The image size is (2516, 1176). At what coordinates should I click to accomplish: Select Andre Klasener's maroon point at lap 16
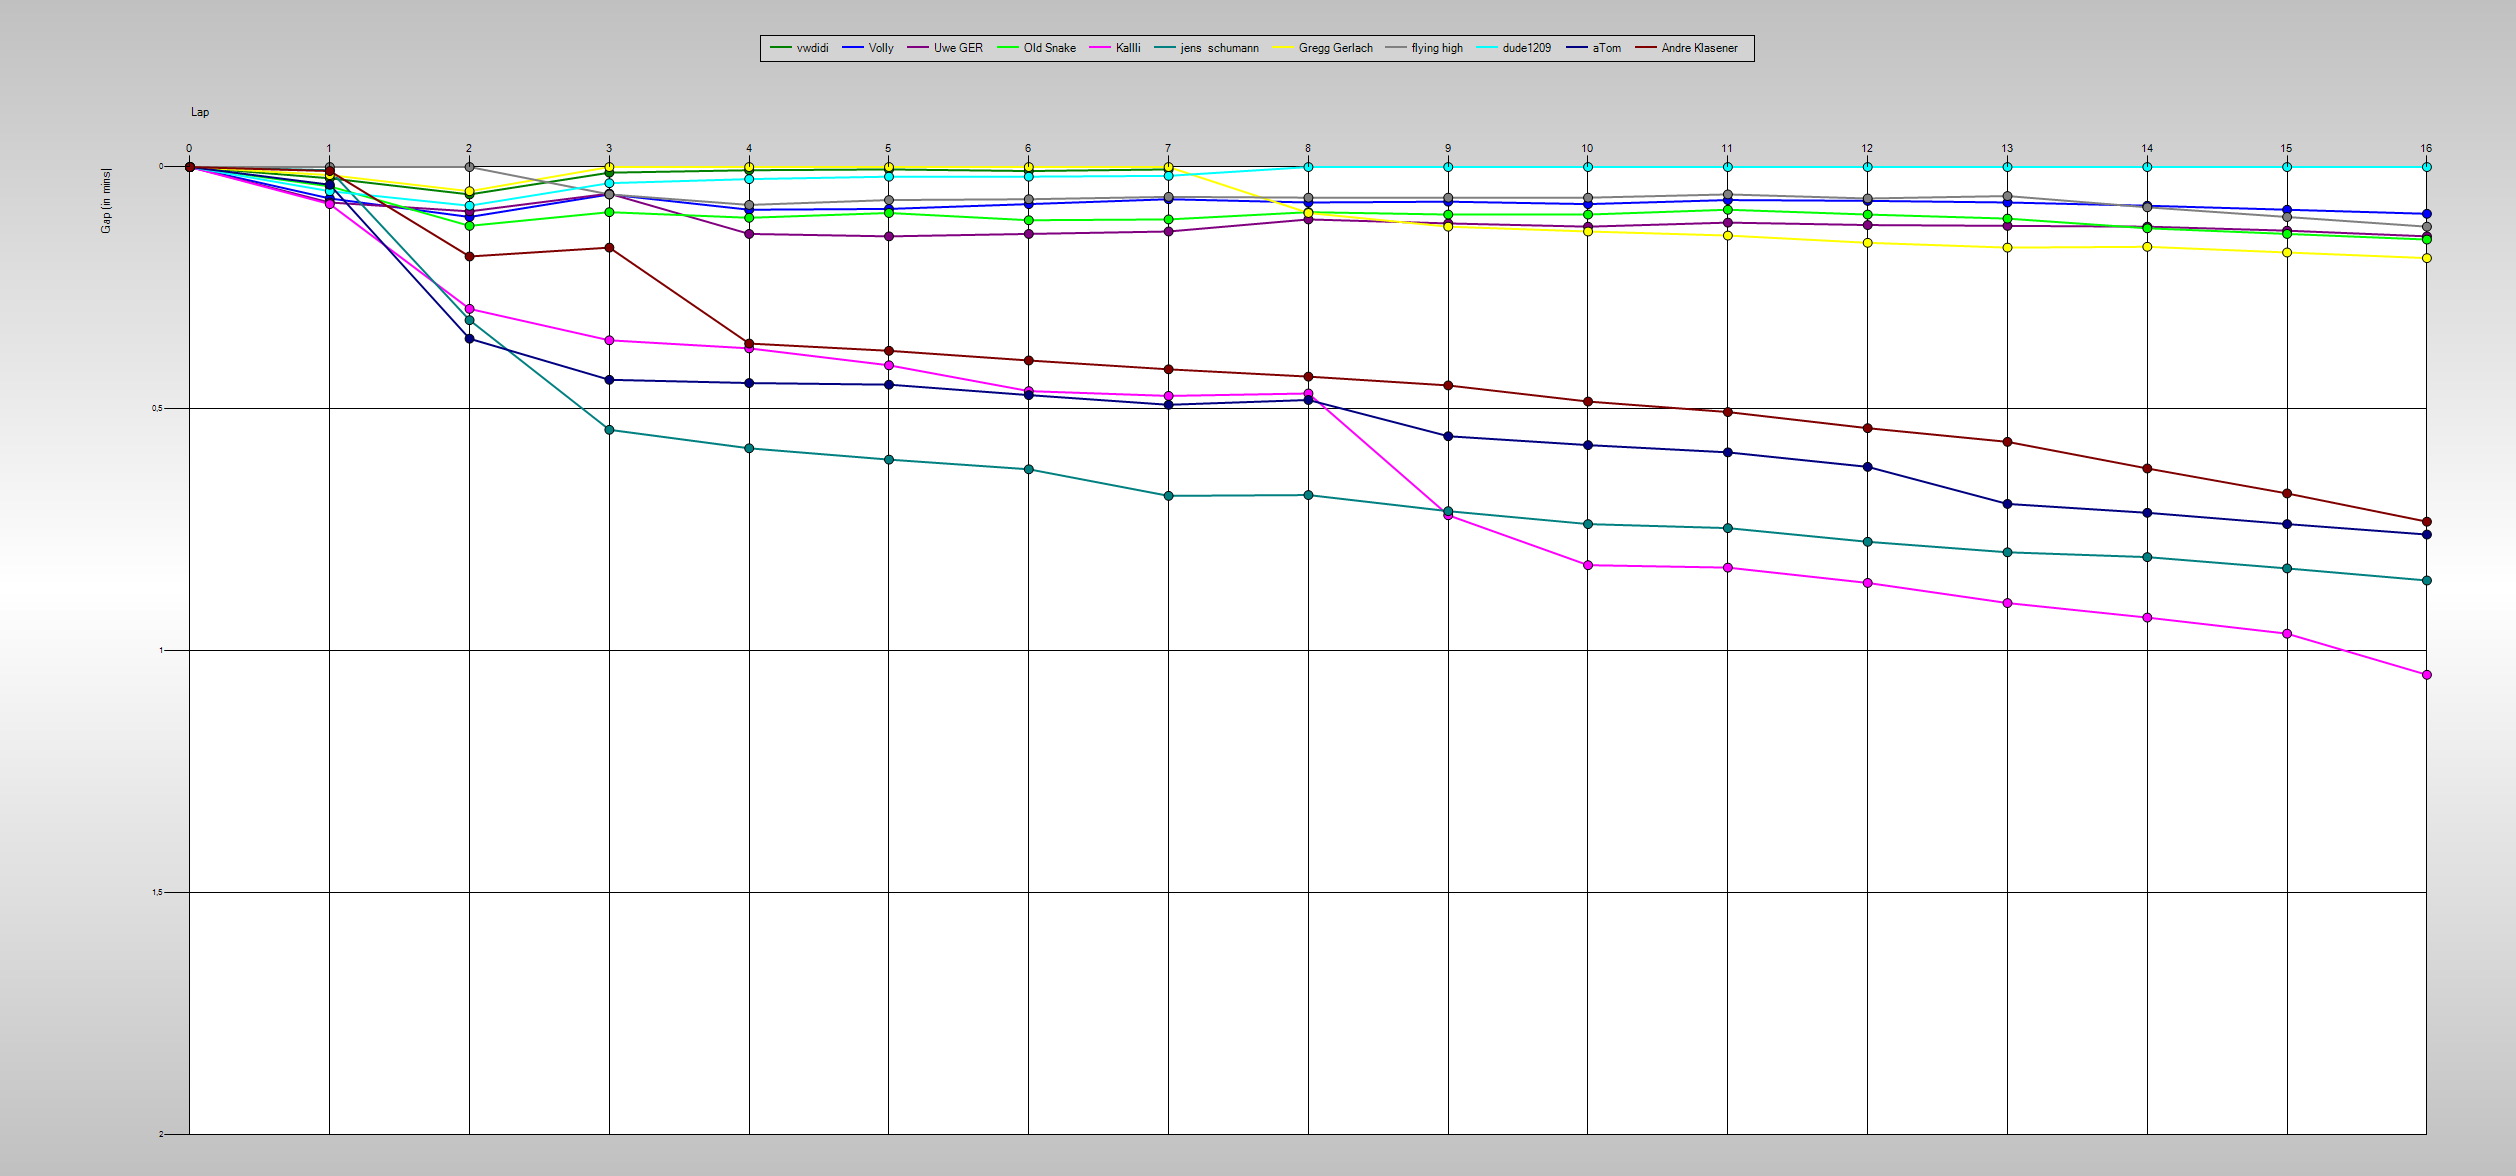click(x=2426, y=522)
